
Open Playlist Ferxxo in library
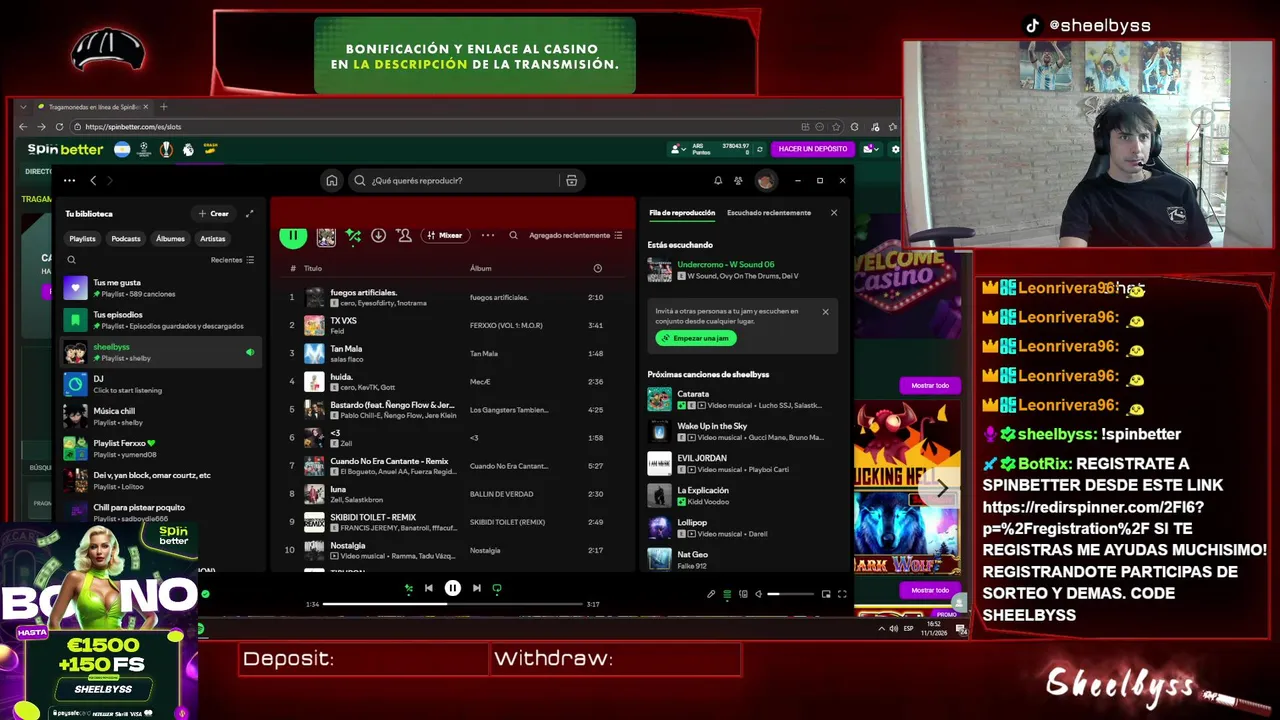pos(160,448)
